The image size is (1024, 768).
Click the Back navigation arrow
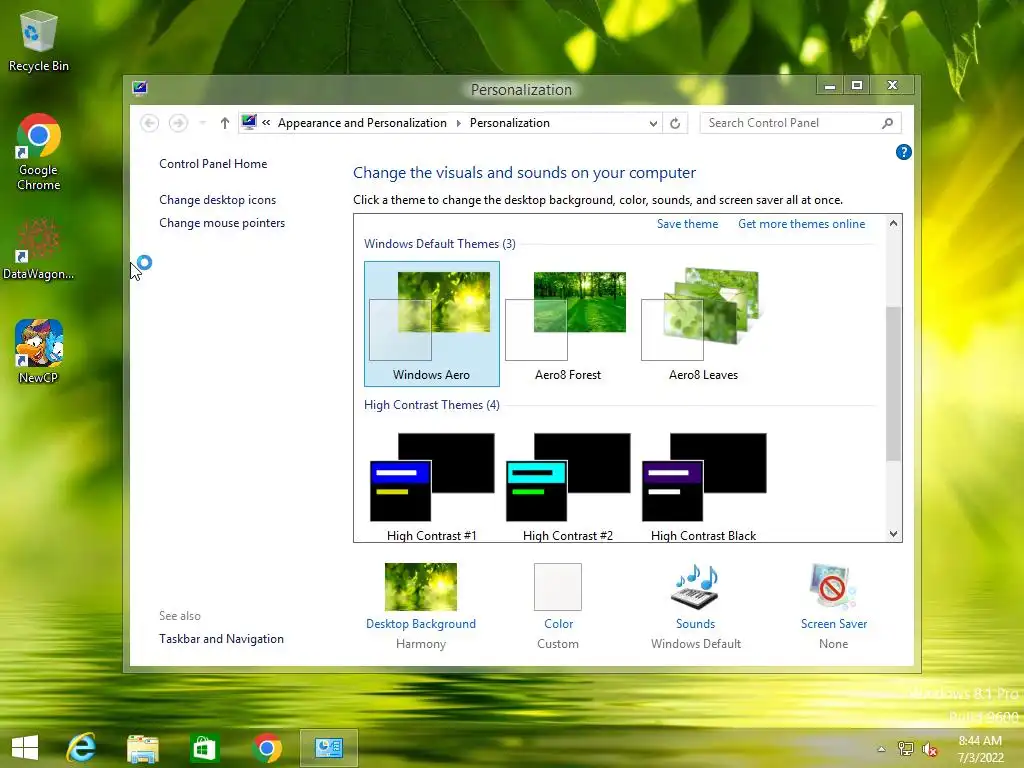click(x=150, y=123)
